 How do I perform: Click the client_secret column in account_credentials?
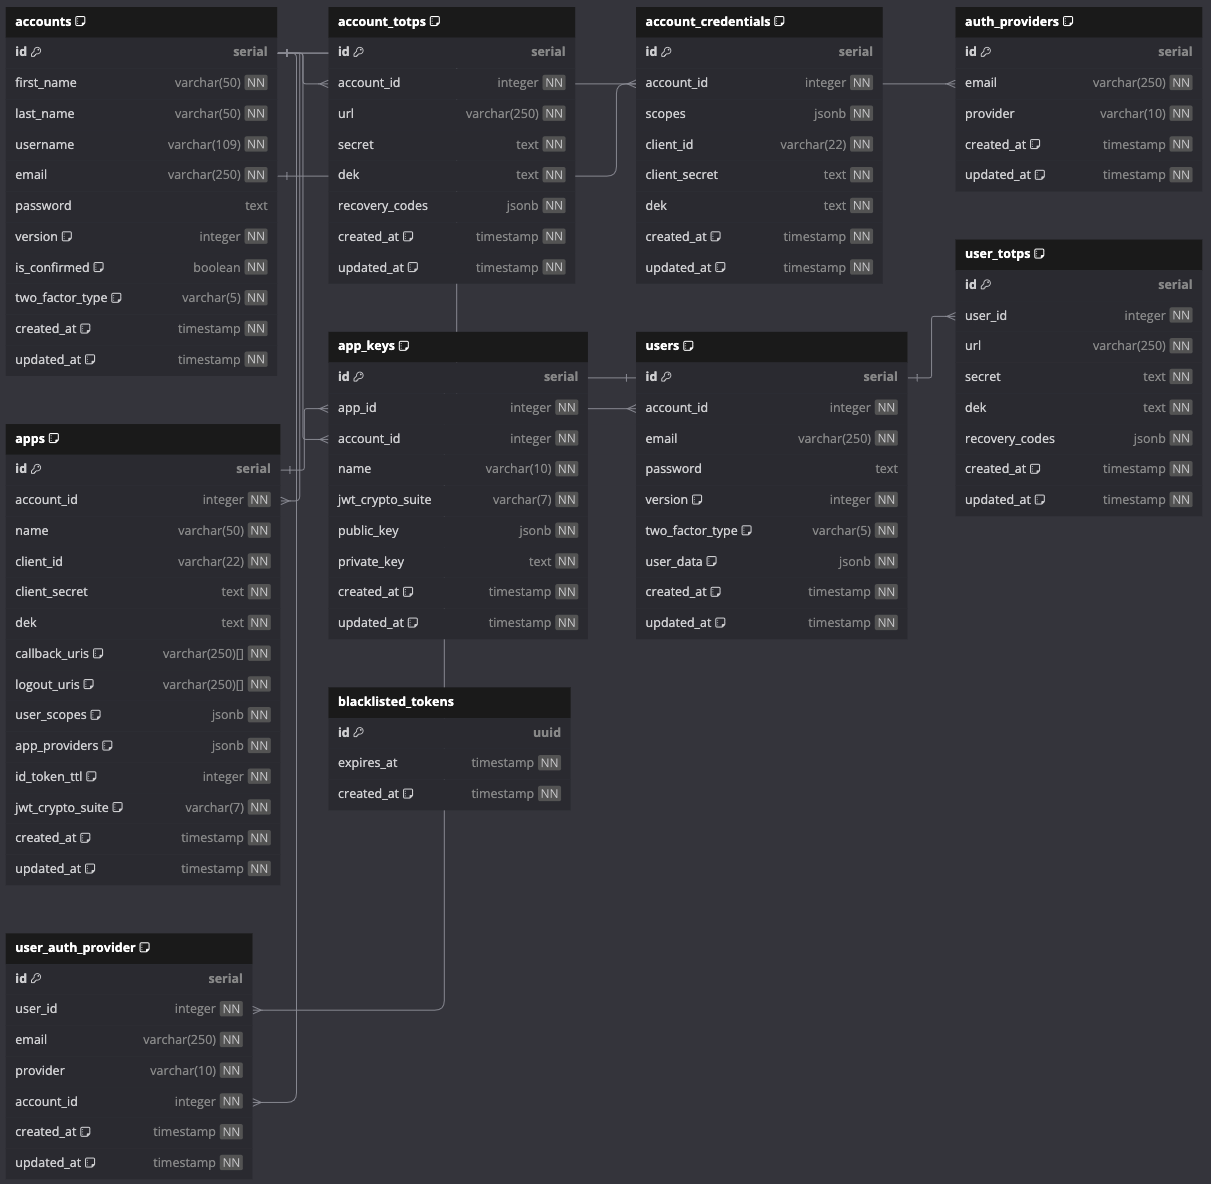759,175
